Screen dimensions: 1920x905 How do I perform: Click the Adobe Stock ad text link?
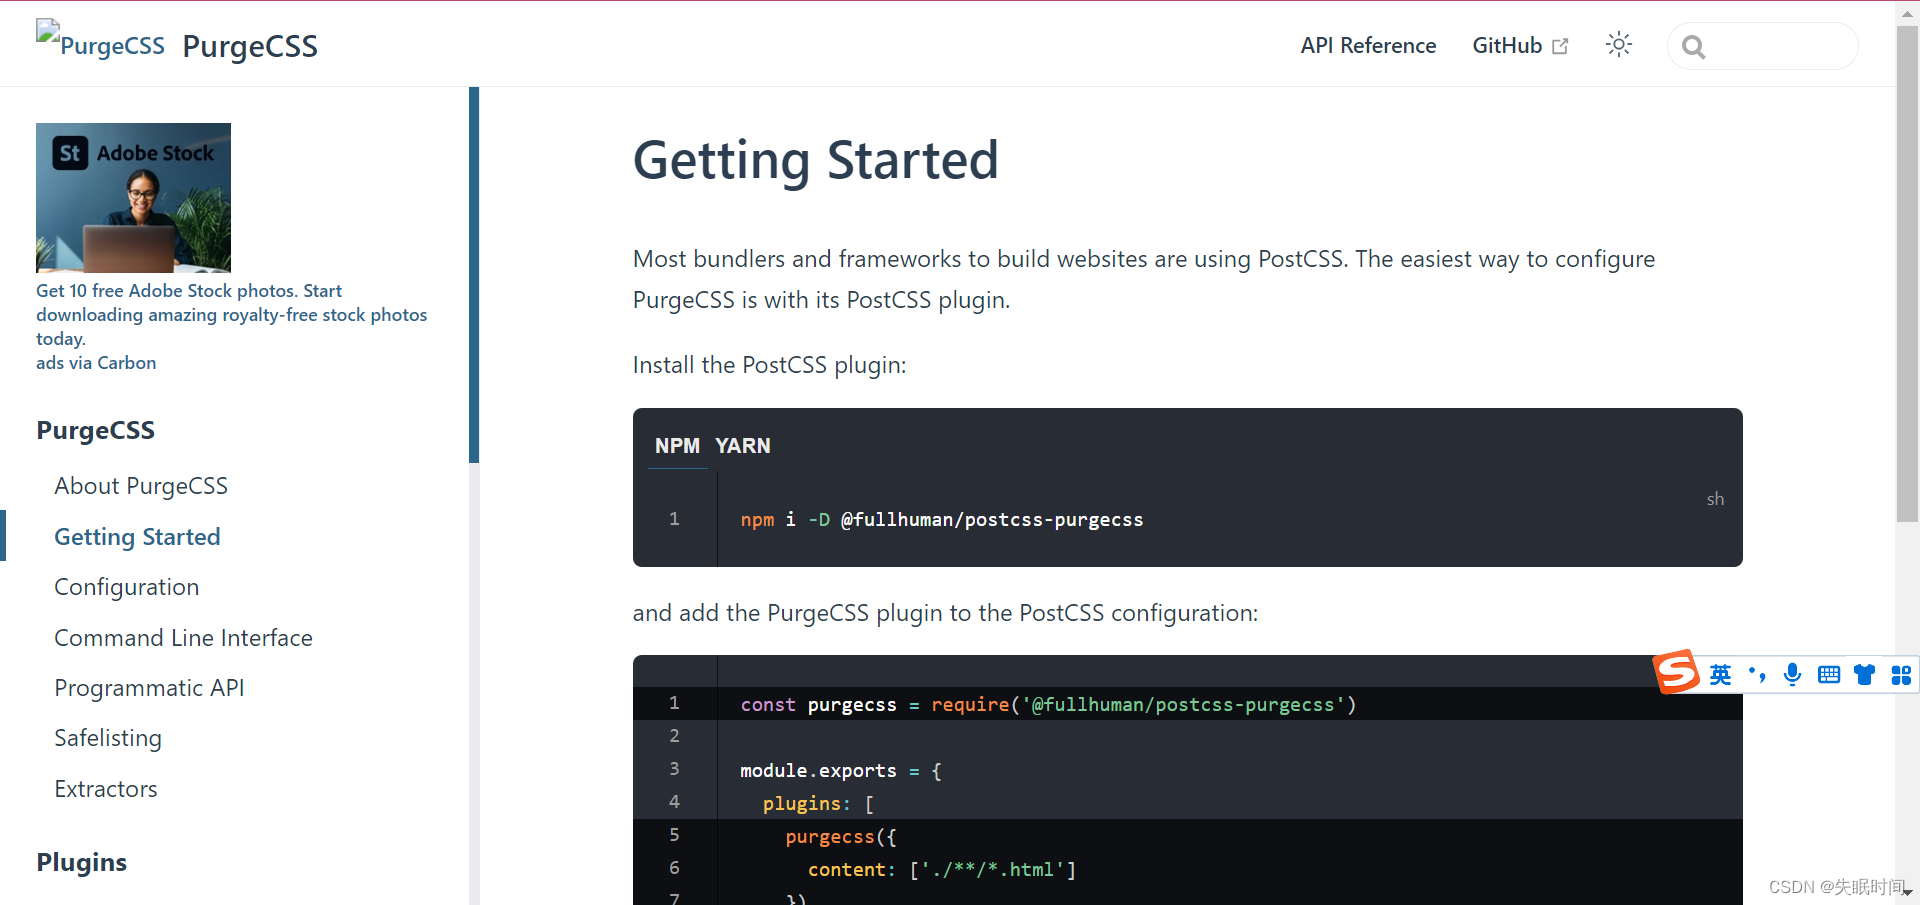(x=231, y=315)
